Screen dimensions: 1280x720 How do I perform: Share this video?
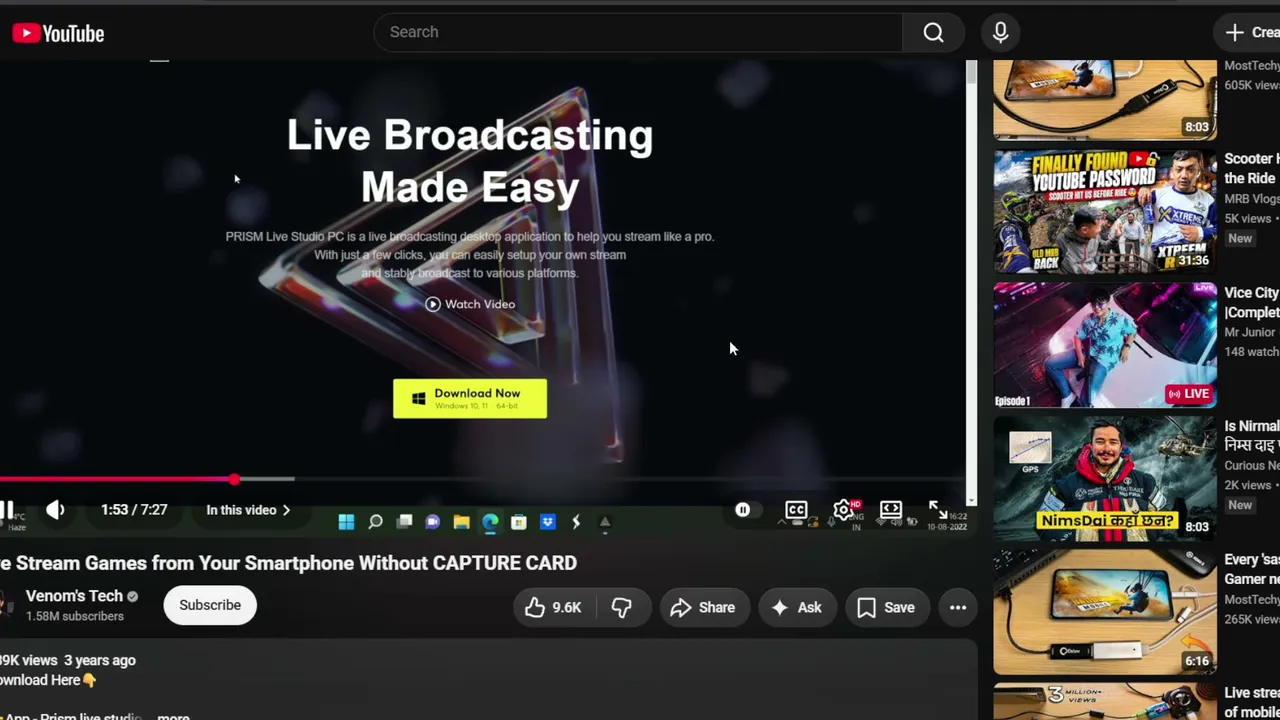pos(703,607)
